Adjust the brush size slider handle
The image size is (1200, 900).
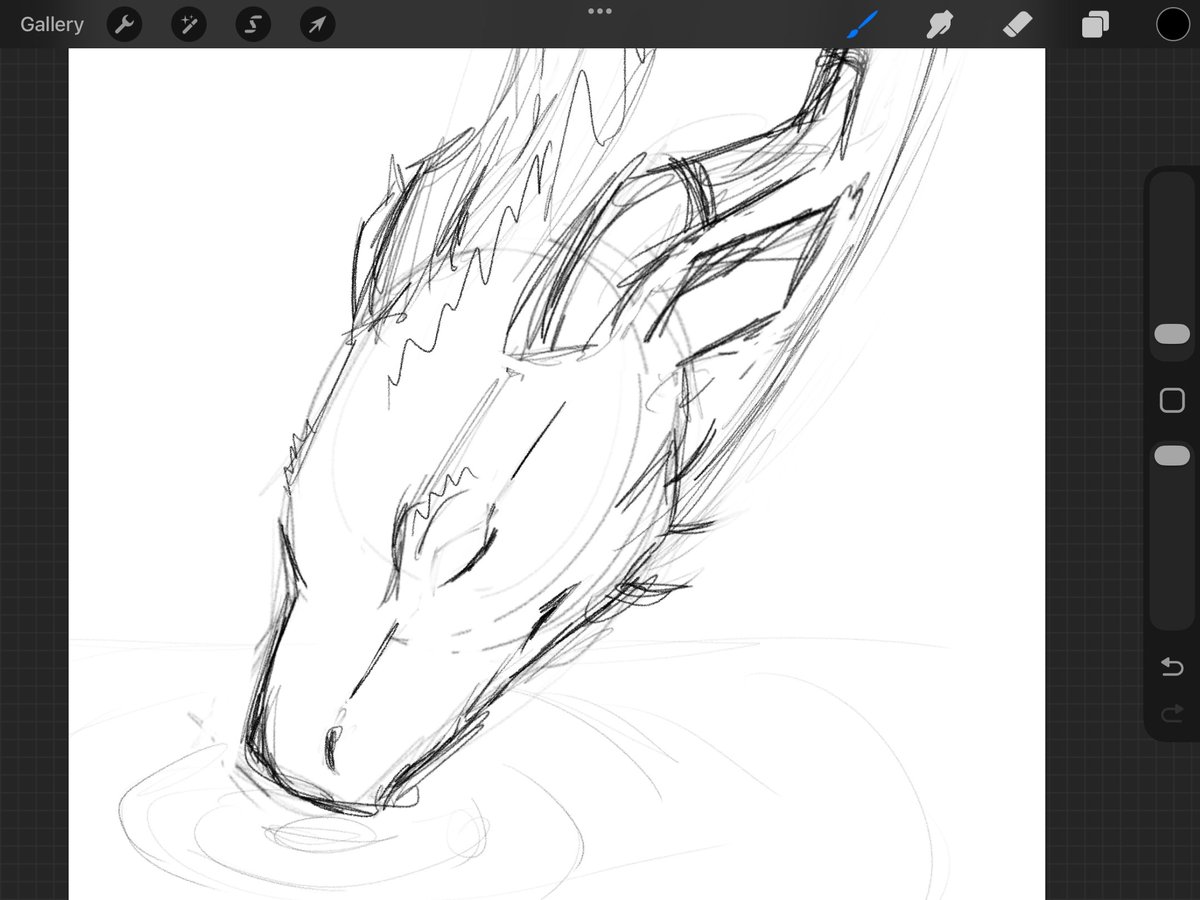[x=1172, y=334]
